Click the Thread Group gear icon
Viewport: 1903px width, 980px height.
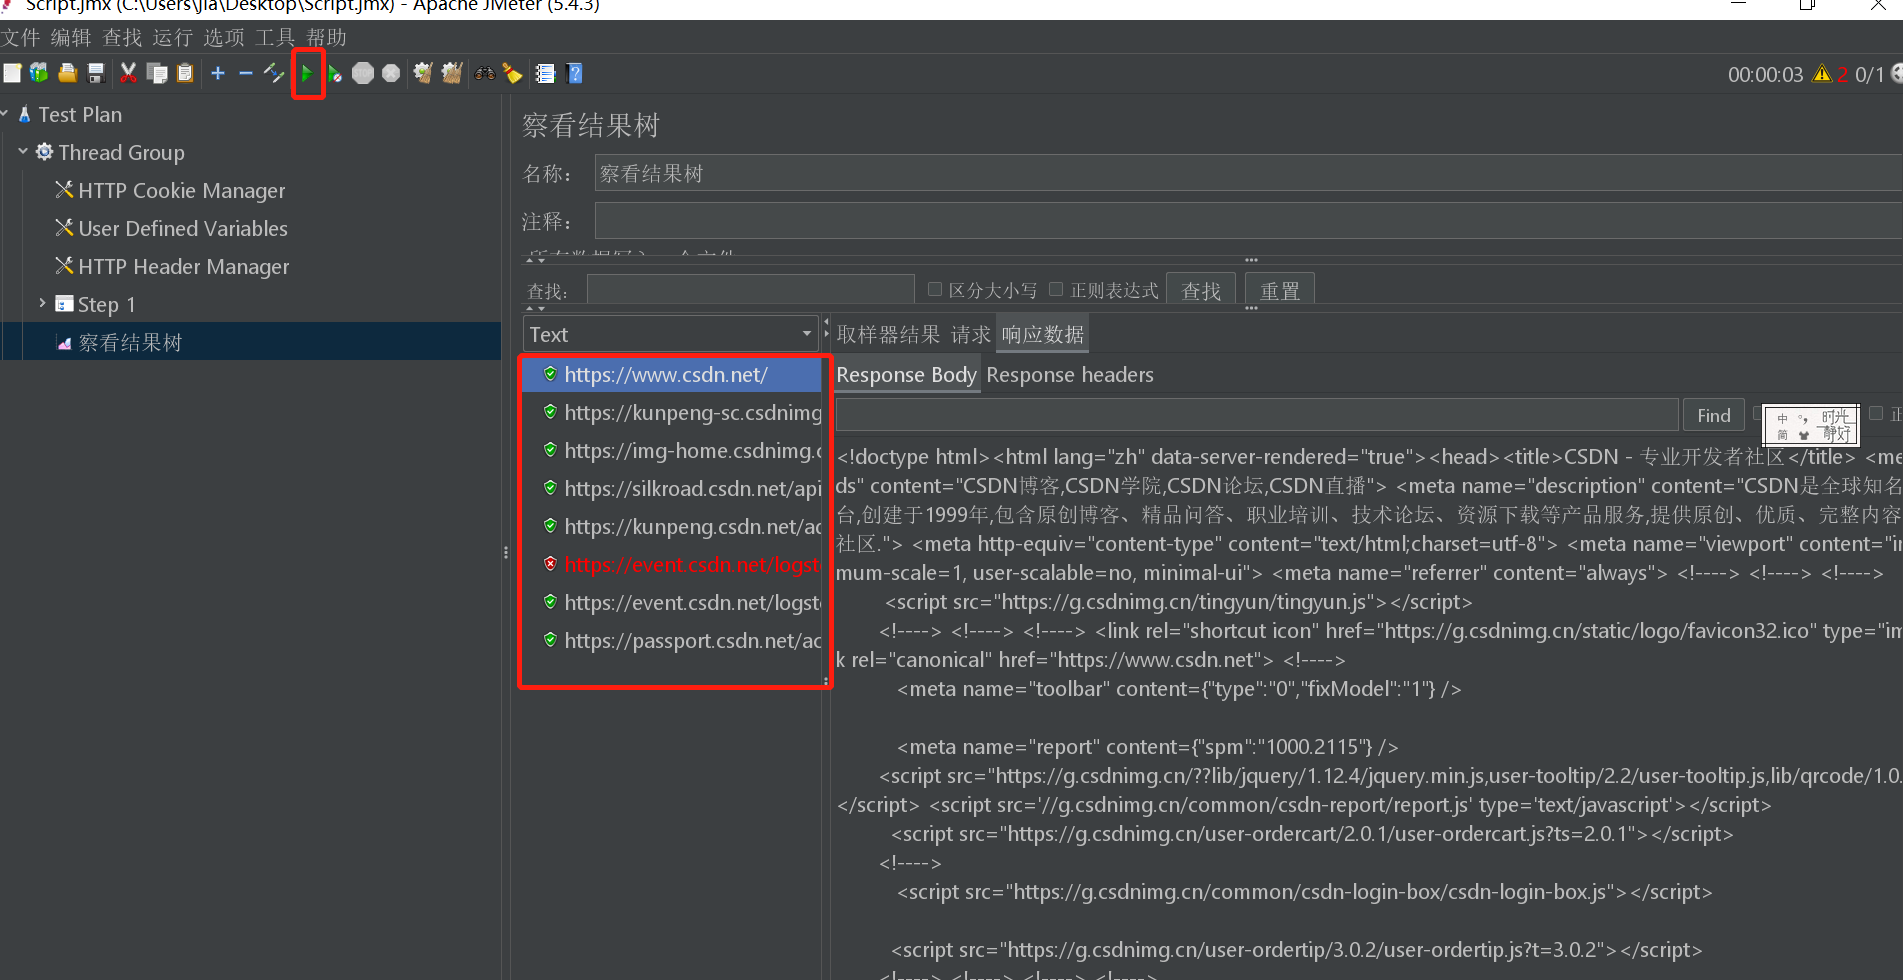tap(44, 152)
